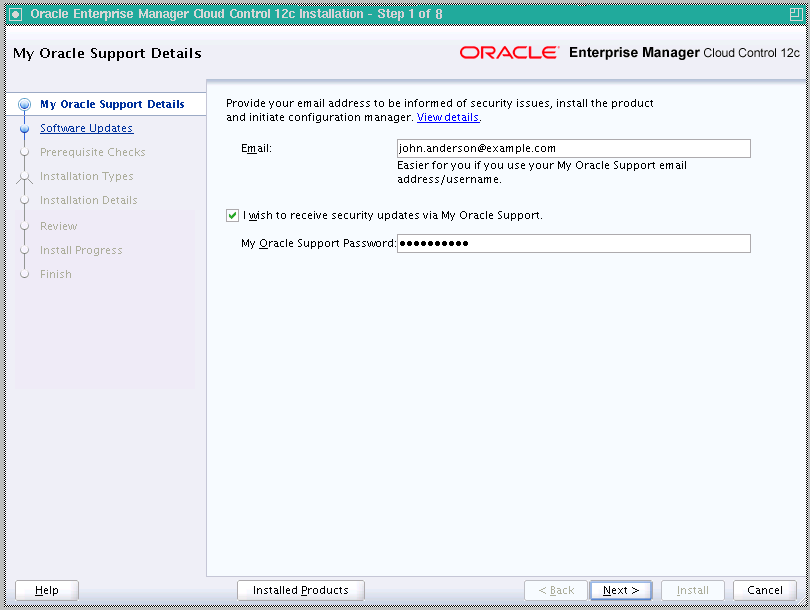Show Installed Products
This screenshot has height=610, width=810.
301,590
